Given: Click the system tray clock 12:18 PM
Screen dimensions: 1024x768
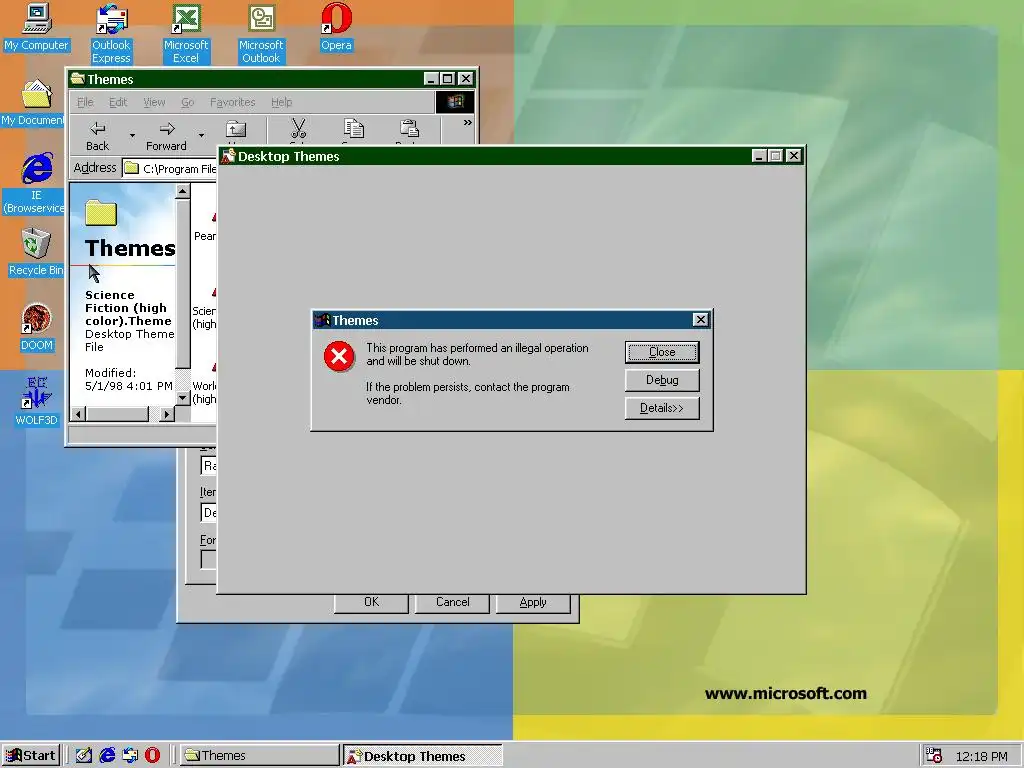Looking at the screenshot, I should point(982,756).
